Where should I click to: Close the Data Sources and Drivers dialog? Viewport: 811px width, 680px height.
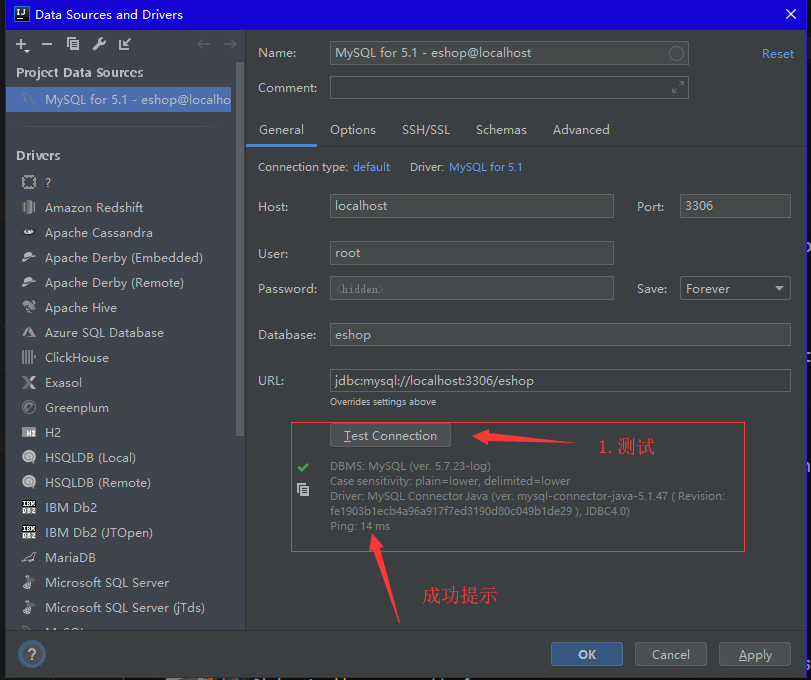click(x=790, y=14)
